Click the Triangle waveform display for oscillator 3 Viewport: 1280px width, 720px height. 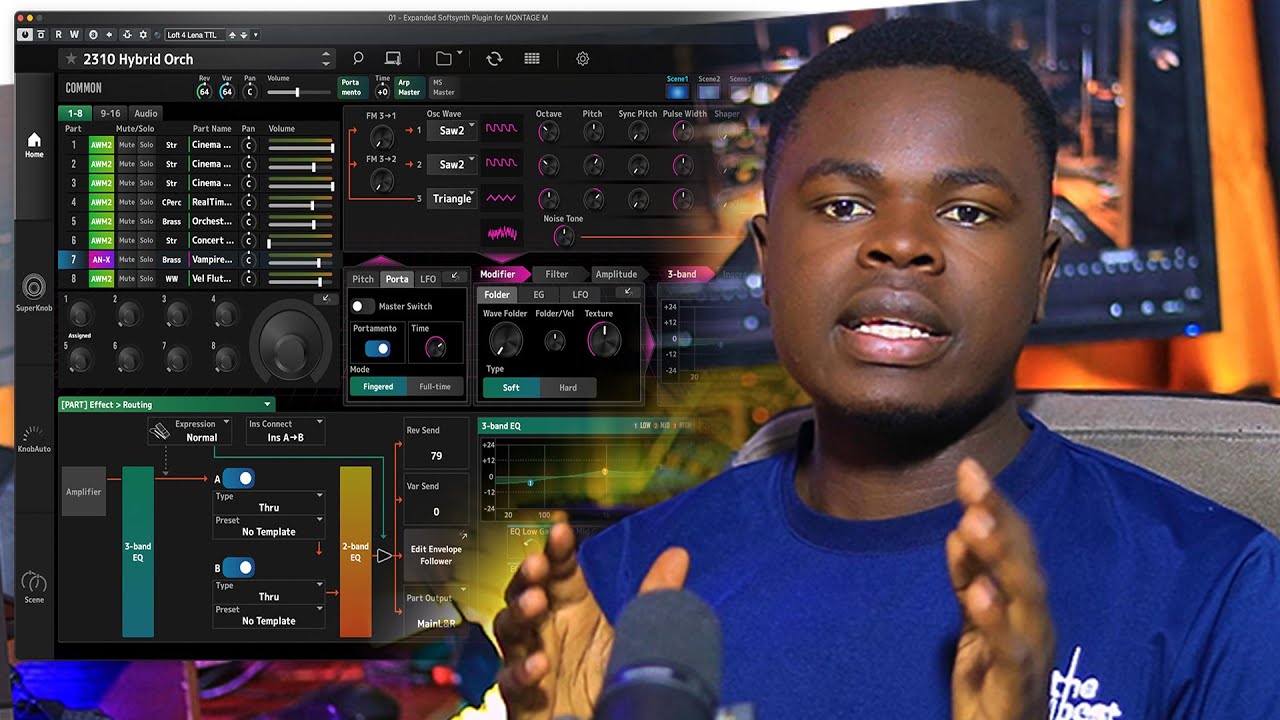point(501,198)
